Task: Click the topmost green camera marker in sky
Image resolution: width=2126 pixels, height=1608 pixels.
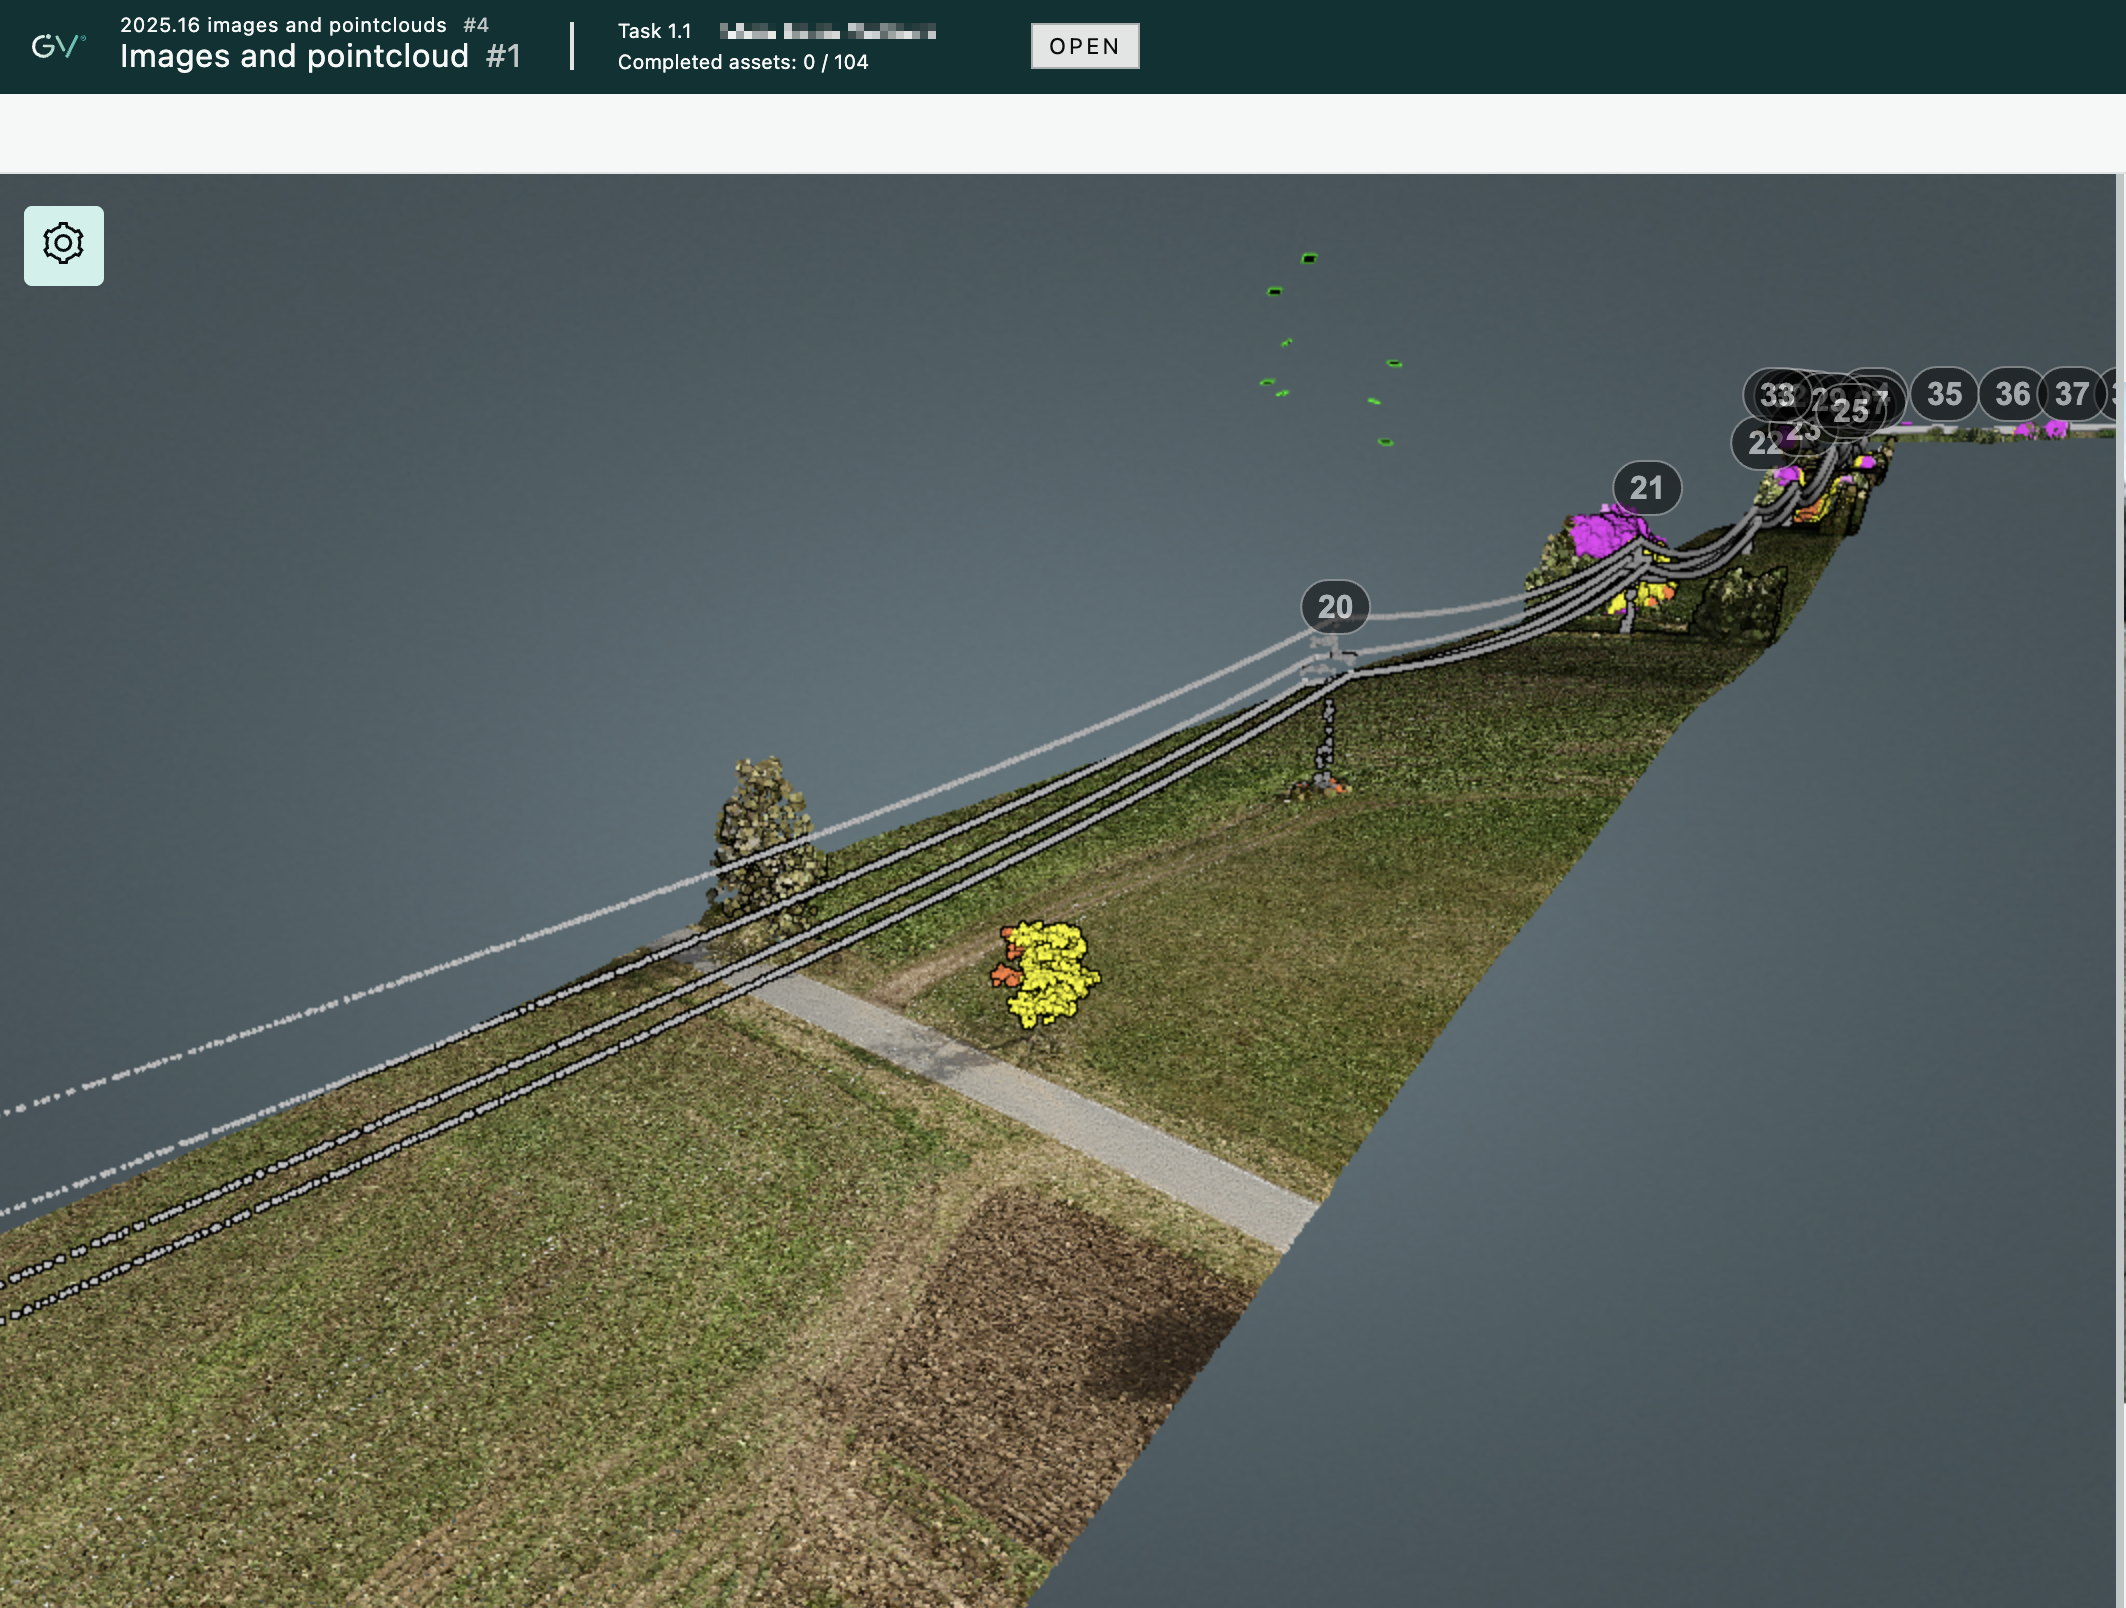Action: coord(1308,259)
